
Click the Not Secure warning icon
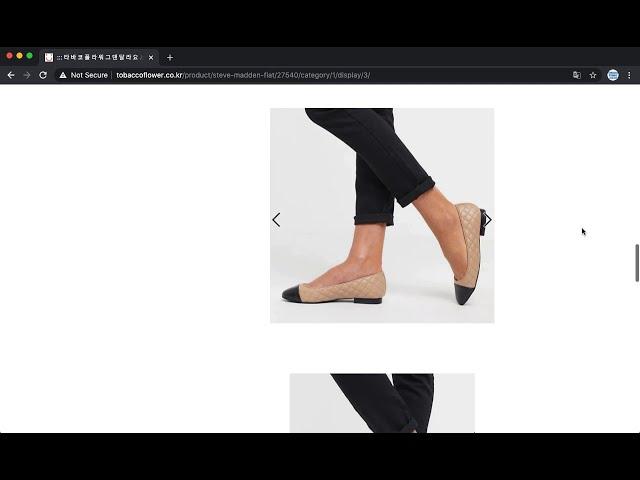(63, 75)
